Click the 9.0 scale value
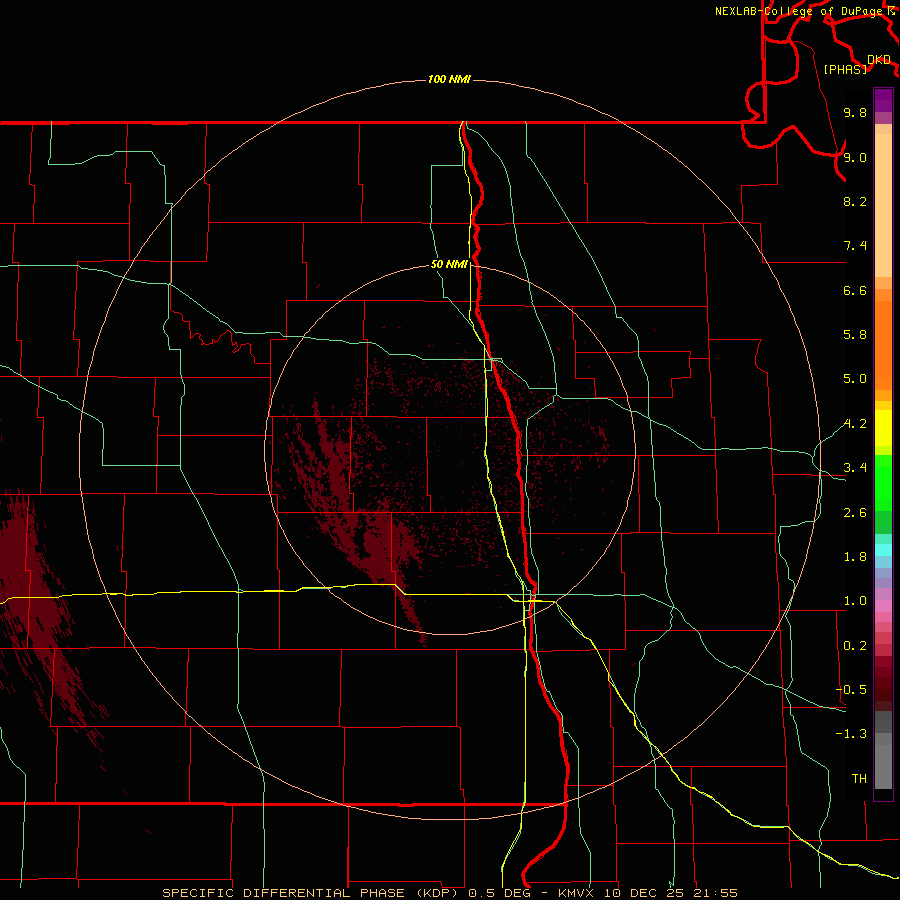The width and height of the screenshot is (900, 900). coord(855,157)
